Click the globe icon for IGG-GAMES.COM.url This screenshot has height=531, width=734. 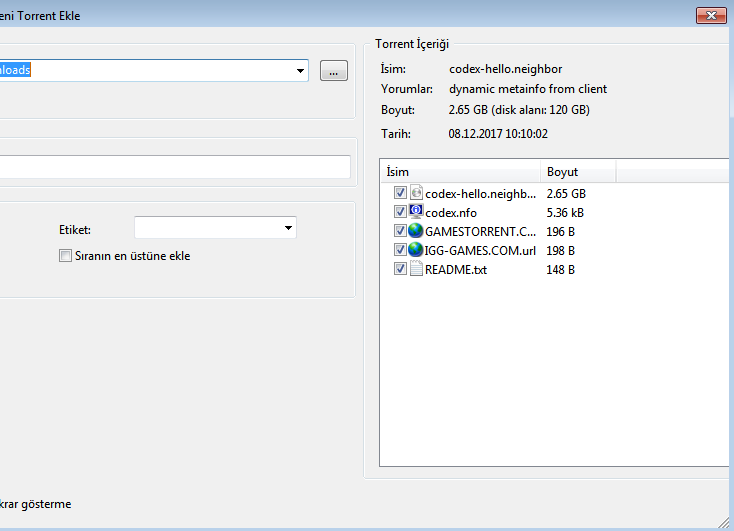tap(415, 250)
